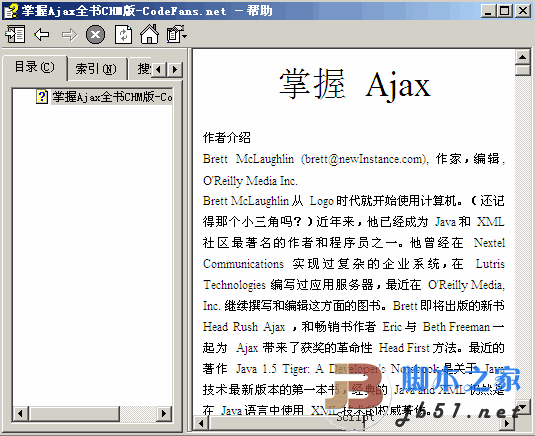The height and width of the screenshot is (436, 535).
Task: Switch to the 索引 (N) tab
Action: pyautogui.click(x=96, y=69)
